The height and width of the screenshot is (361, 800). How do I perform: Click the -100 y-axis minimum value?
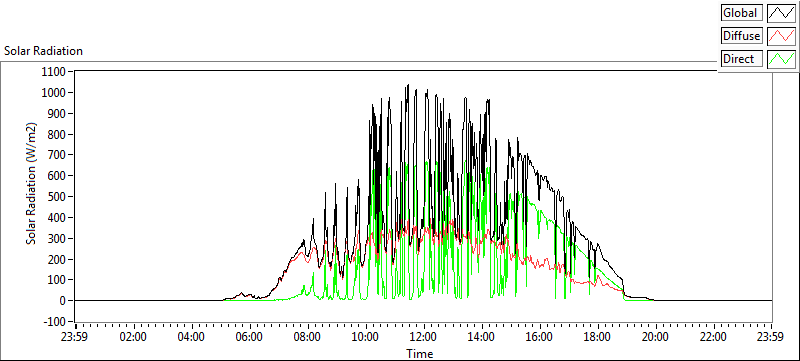point(56,322)
